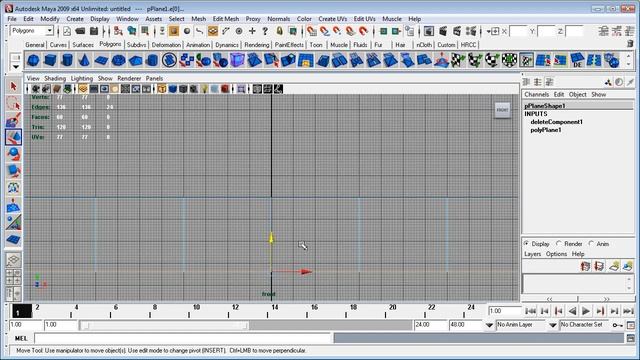Screen dimensions: 640x360
Task: Click the current time field showing 1.00
Action: [x=505, y=311]
